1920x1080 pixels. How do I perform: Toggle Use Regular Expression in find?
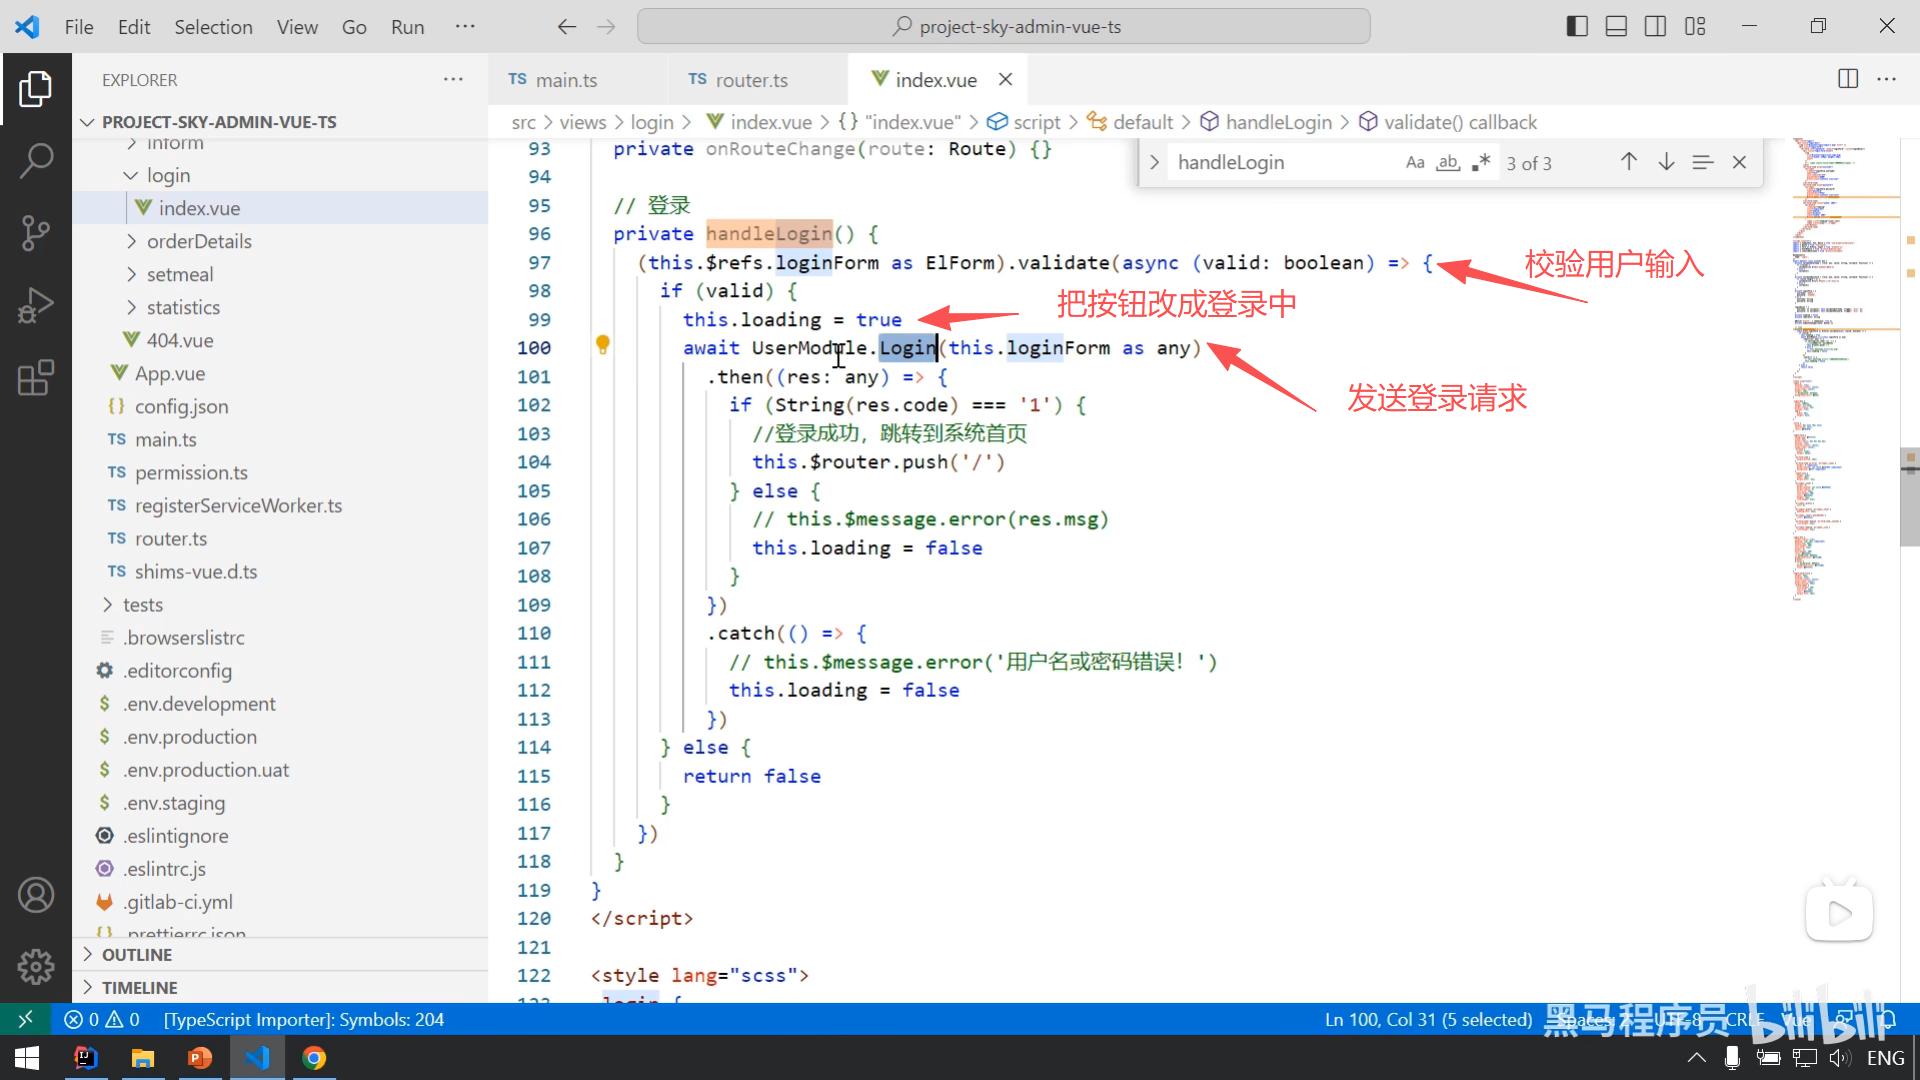point(1481,162)
